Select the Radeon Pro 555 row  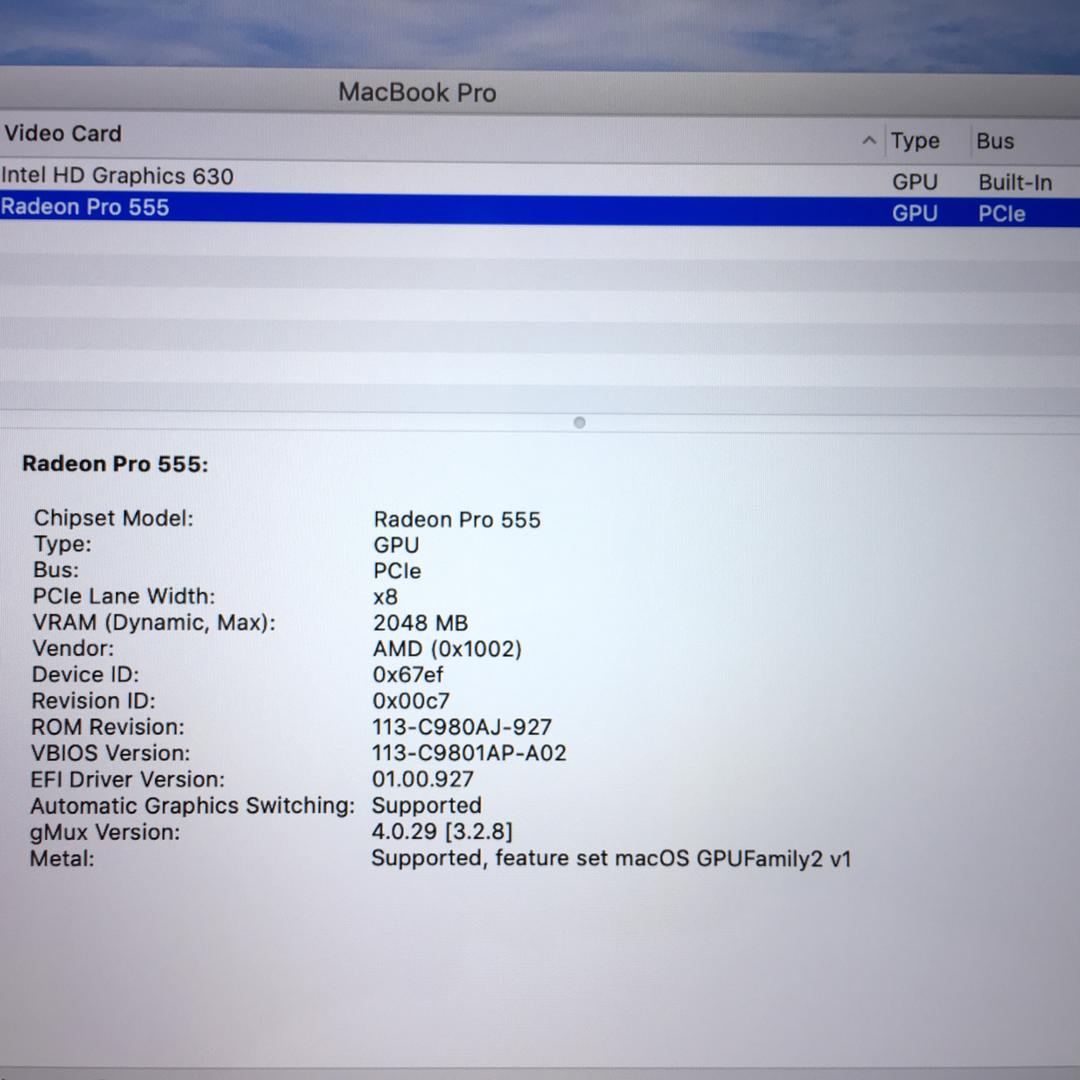coord(540,209)
